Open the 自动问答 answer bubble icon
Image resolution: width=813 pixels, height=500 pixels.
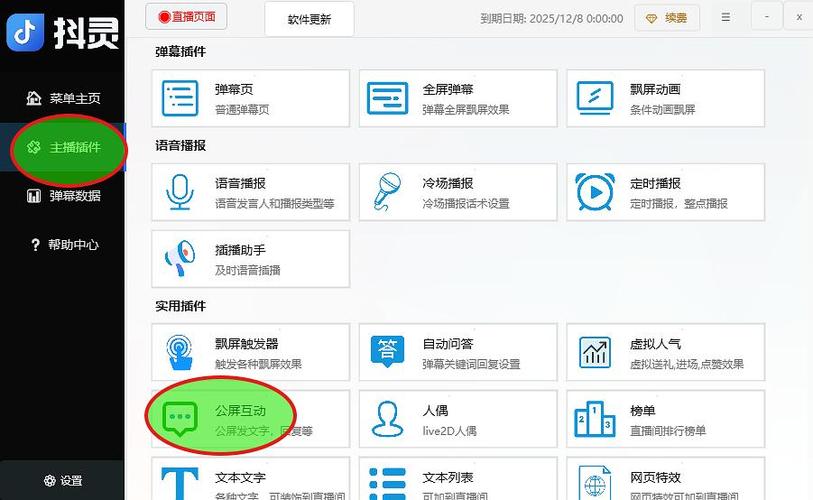[x=387, y=351]
